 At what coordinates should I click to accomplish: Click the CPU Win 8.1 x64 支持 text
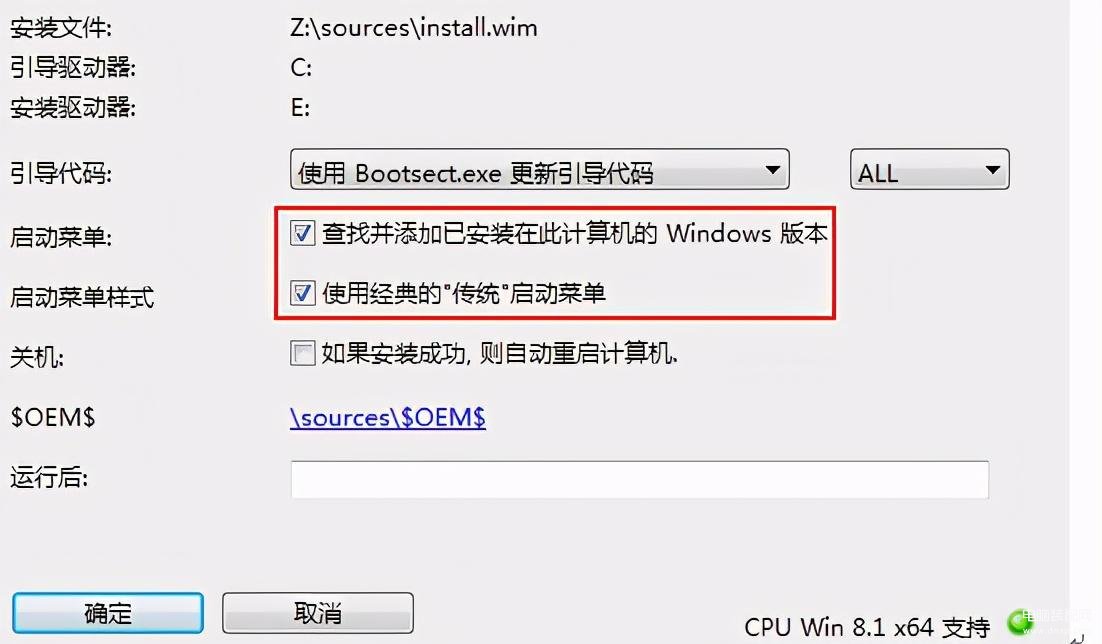[867, 626]
